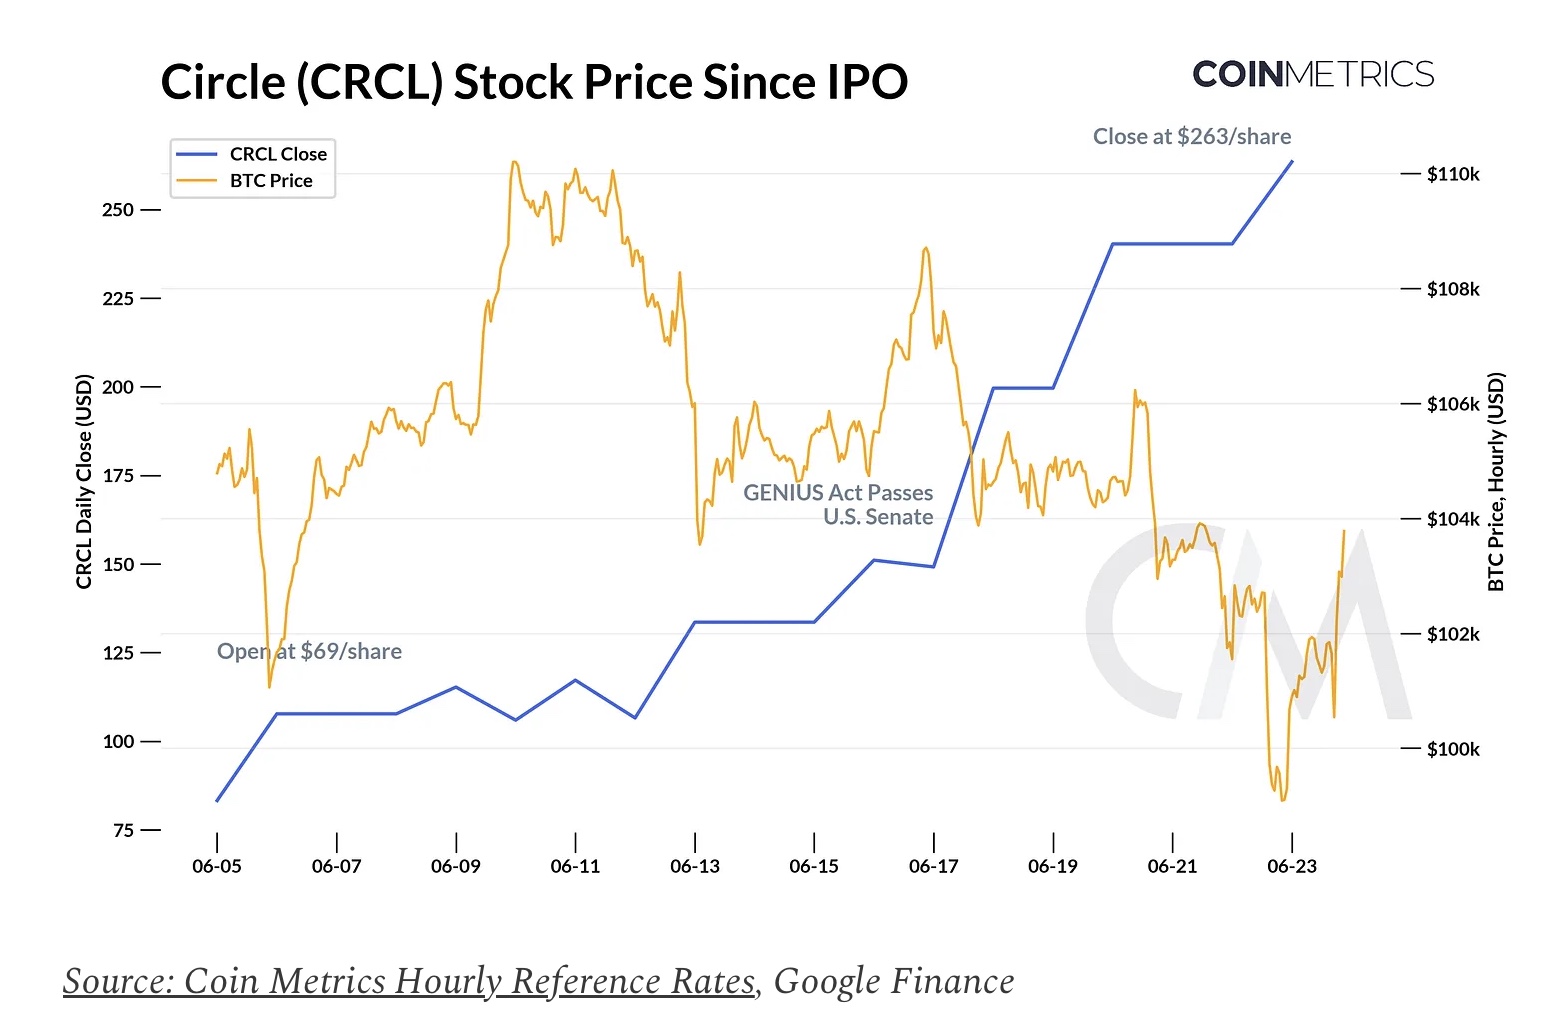Click the 'Close at $263/share' annotation
Screen dimensions: 1550x1017
click(x=1191, y=137)
